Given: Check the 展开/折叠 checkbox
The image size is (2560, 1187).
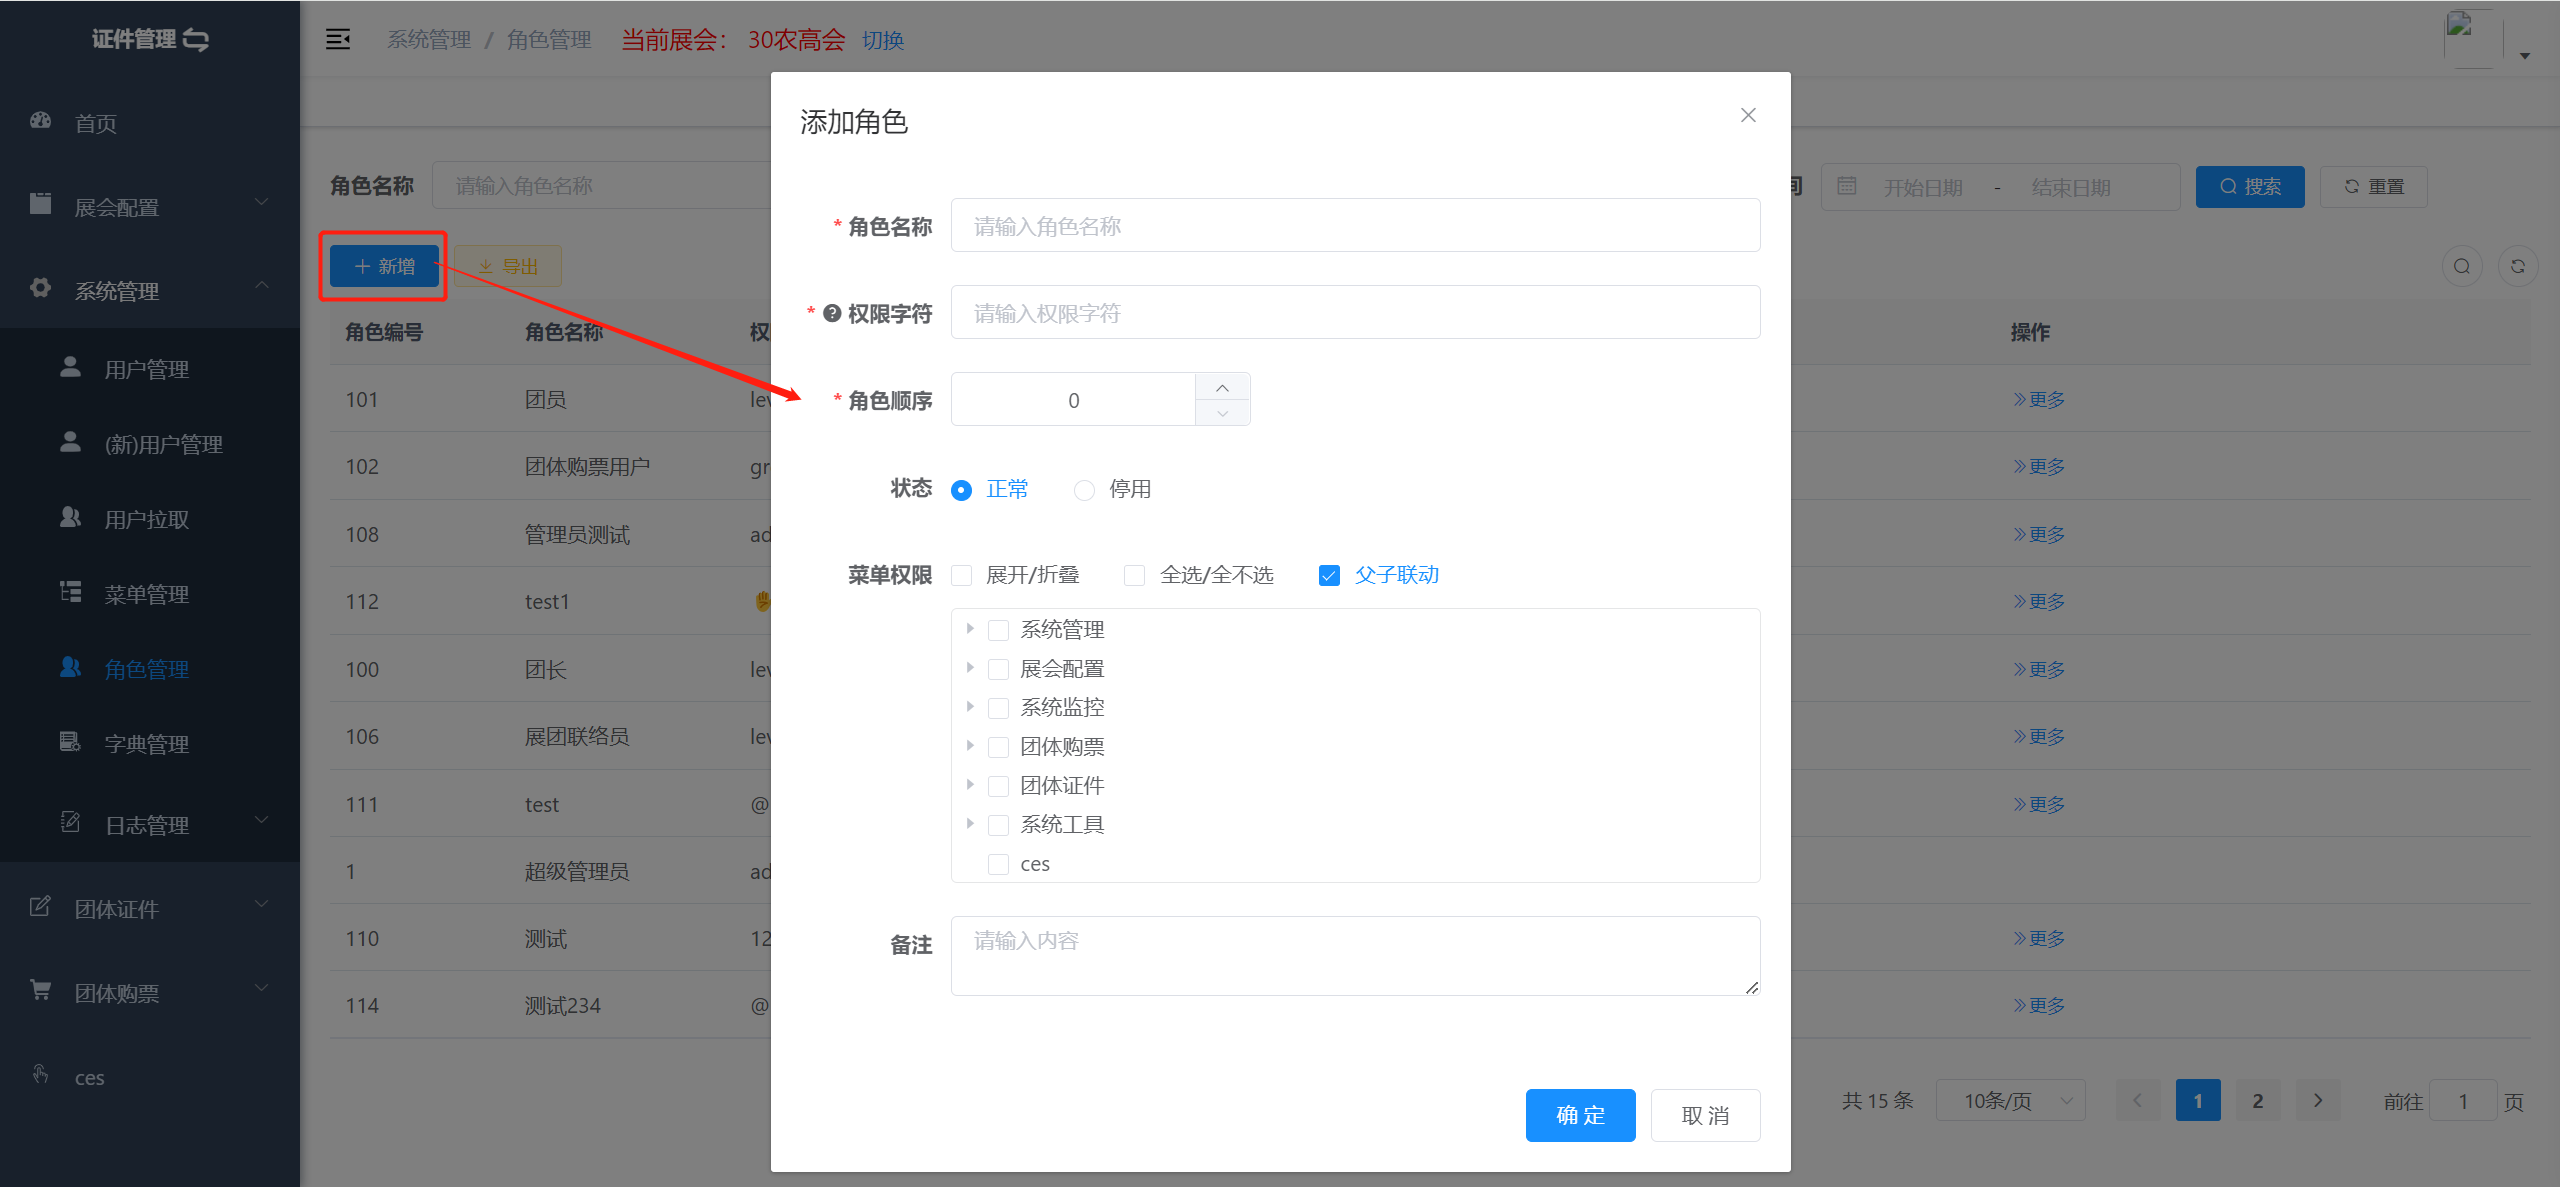Looking at the screenshot, I should click(961, 575).
